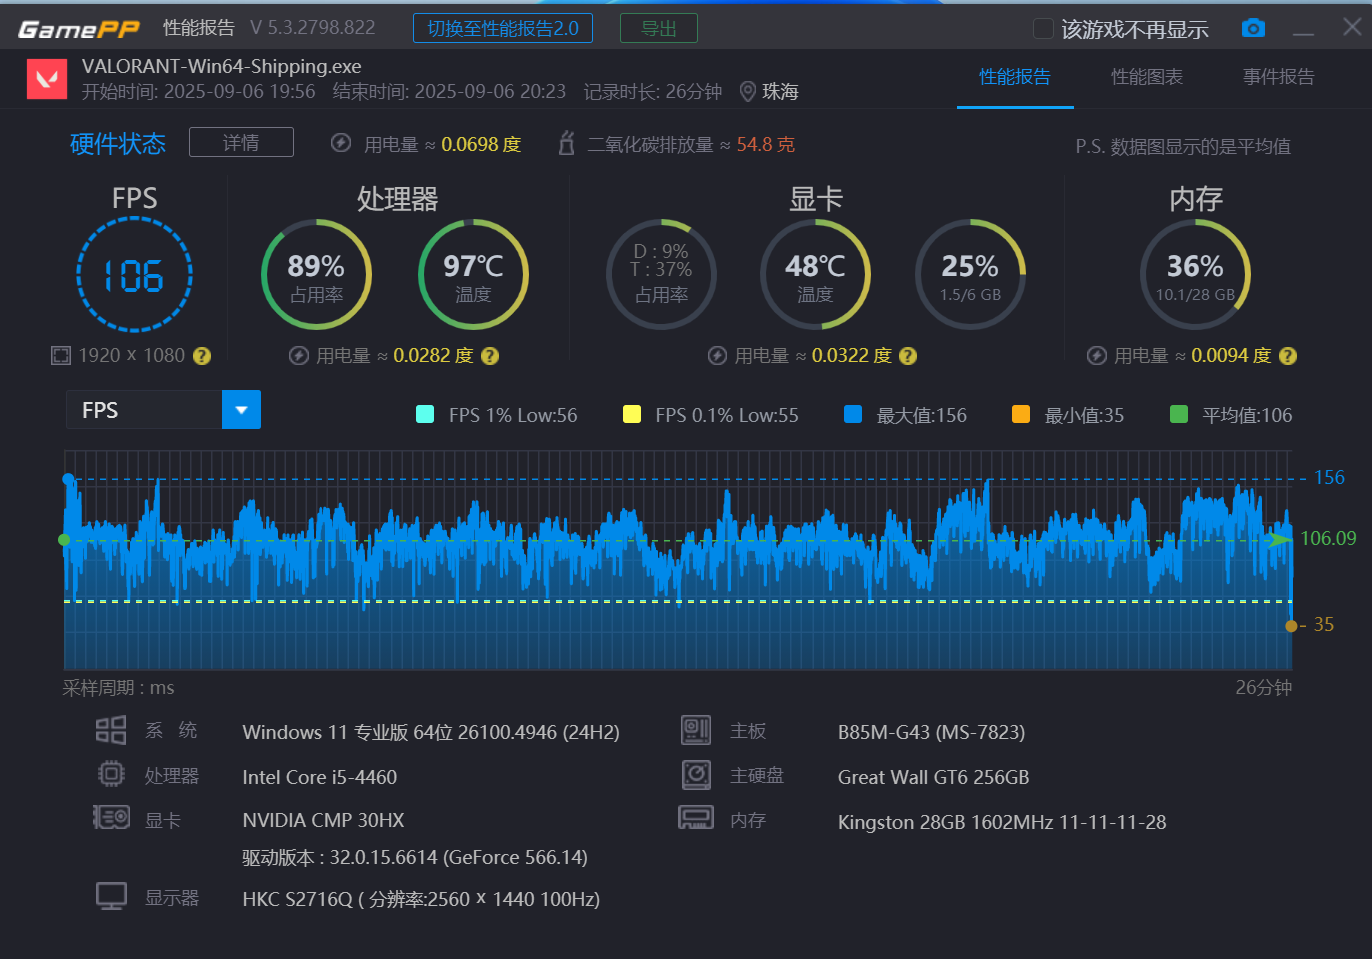Click the 主板 motherboard icon
The height and width of the screenshot is (959, 1372).
[x=696, y=730]
